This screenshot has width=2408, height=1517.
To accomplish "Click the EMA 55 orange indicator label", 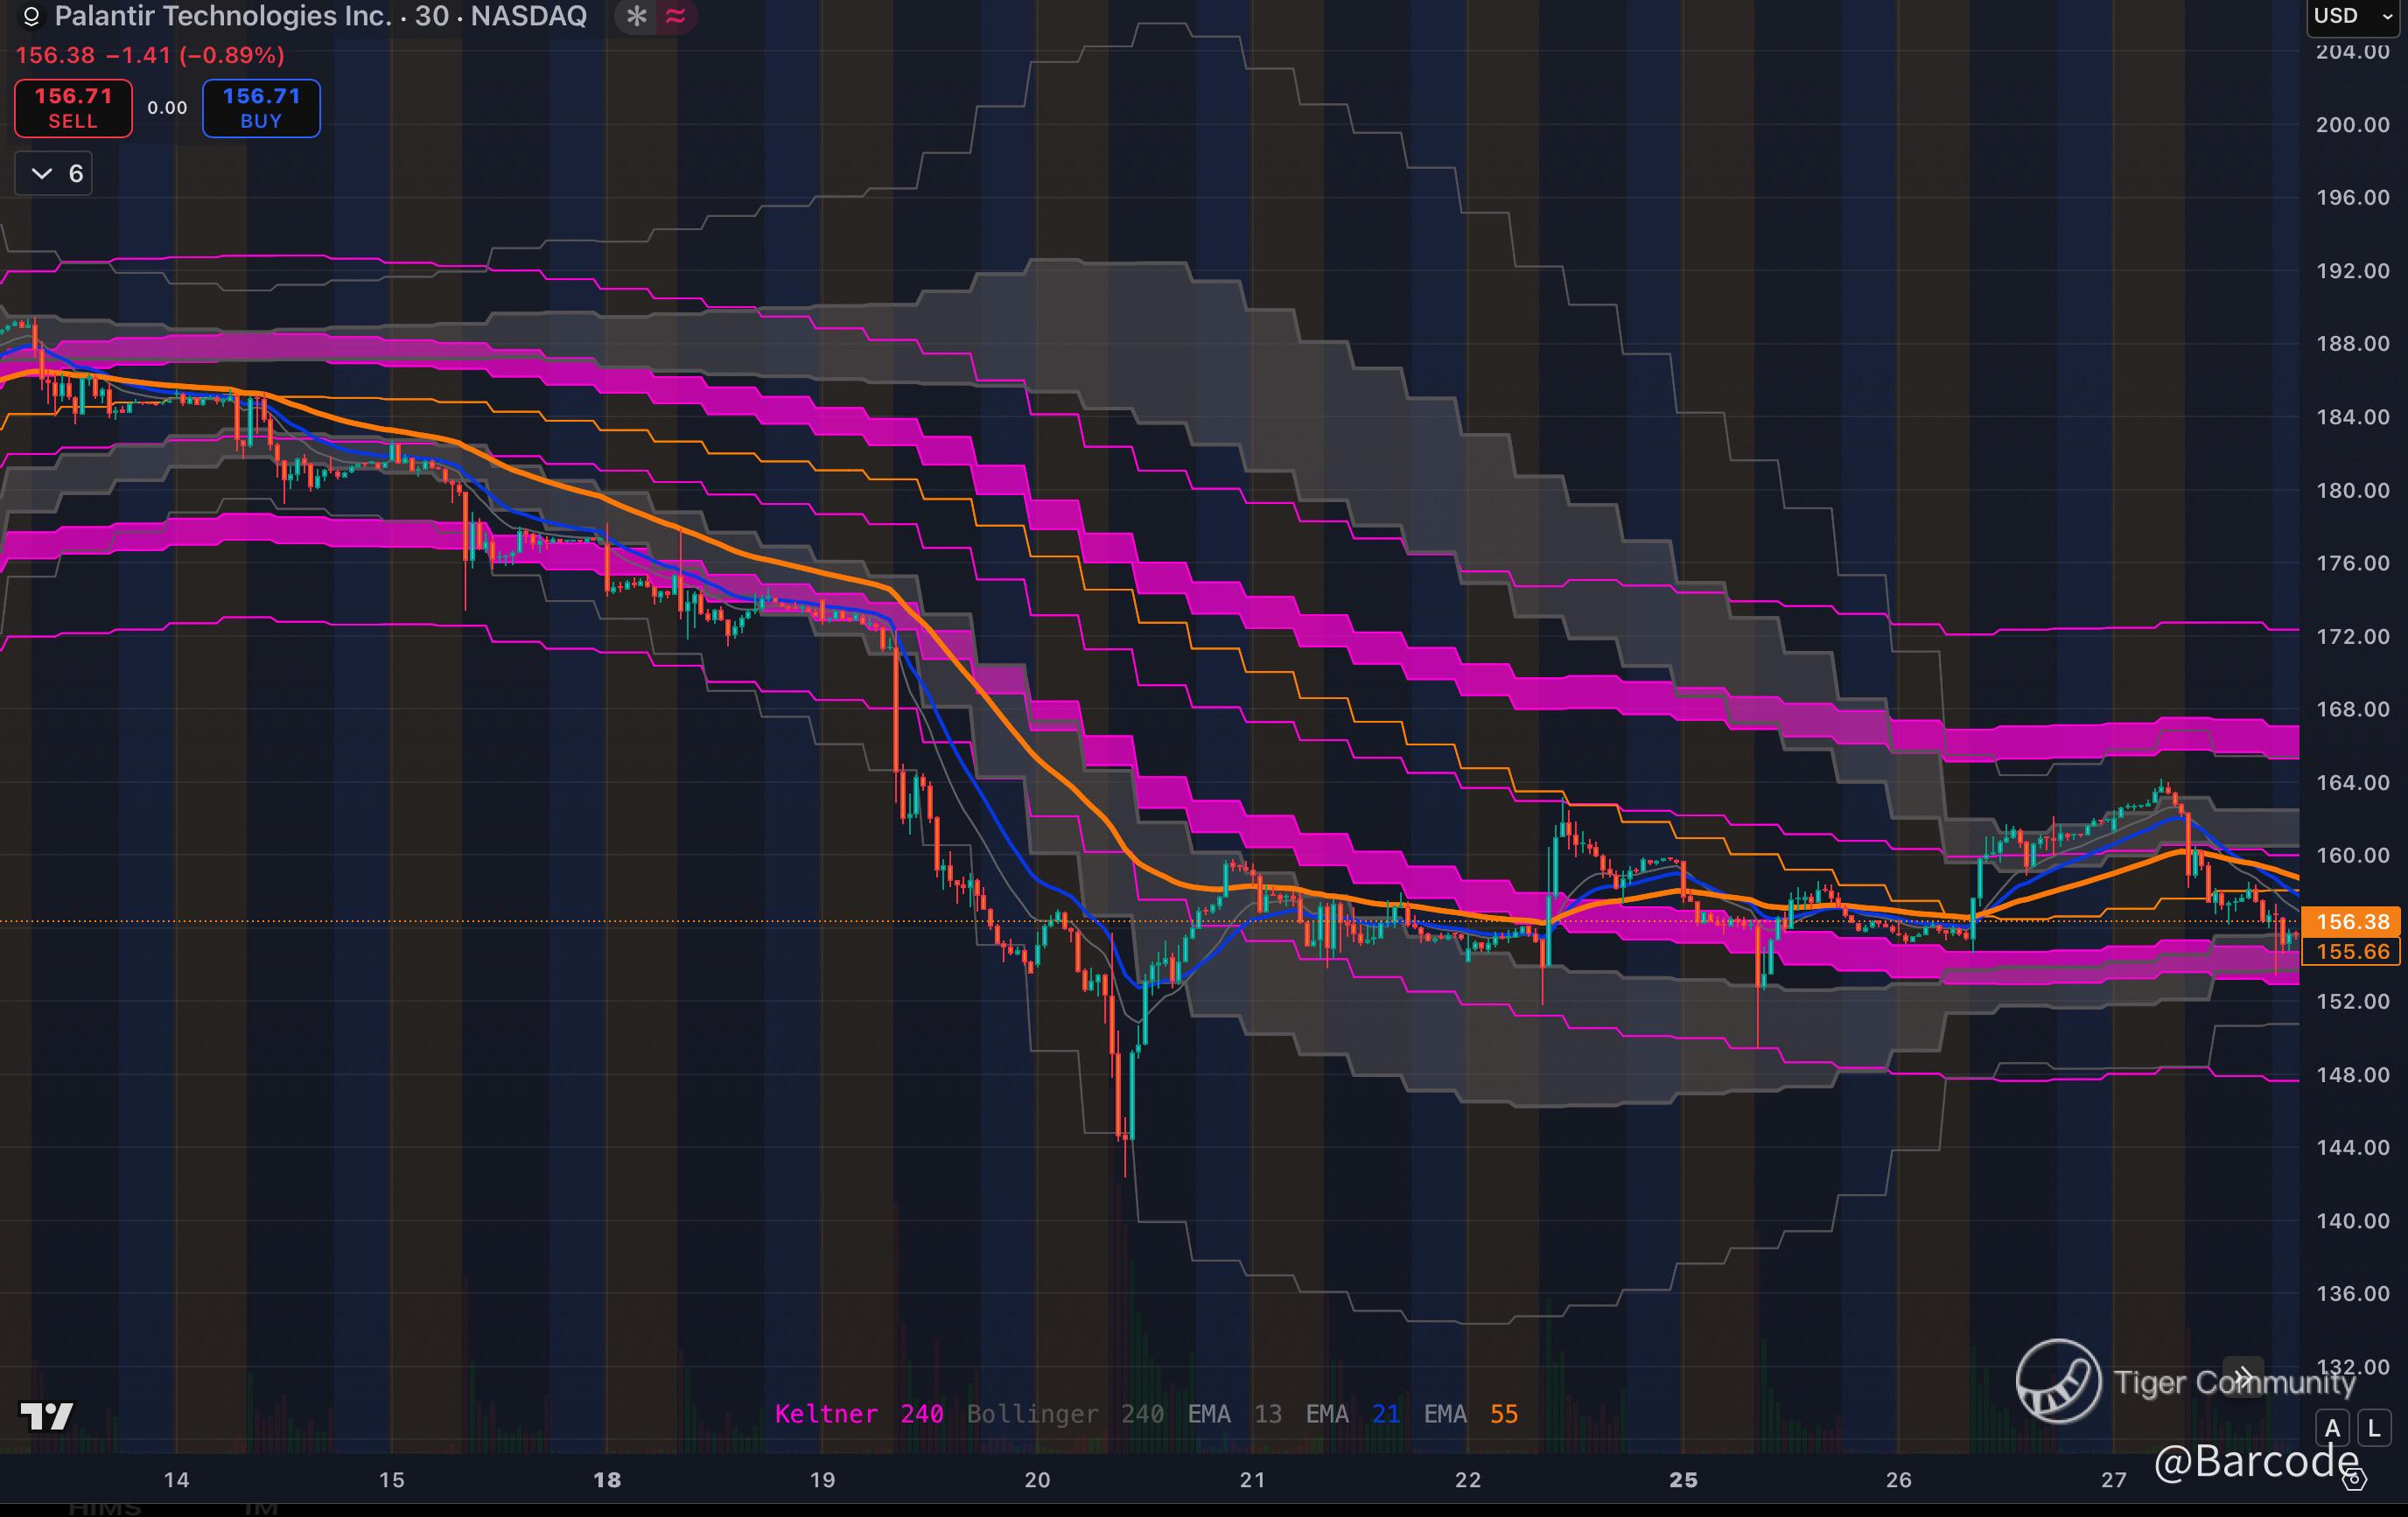I will point(1470,1414).
